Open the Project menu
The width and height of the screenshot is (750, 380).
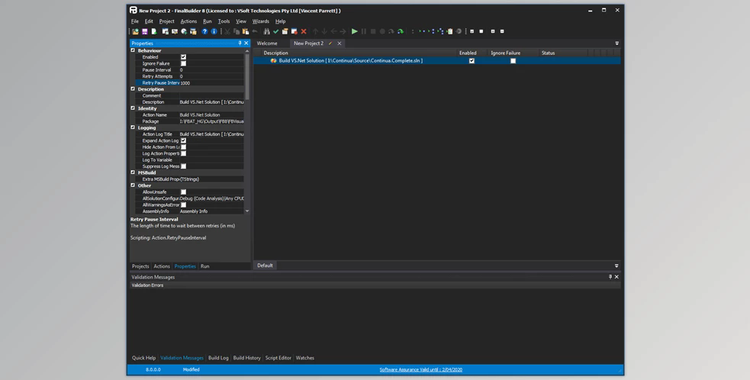point(166,21)
